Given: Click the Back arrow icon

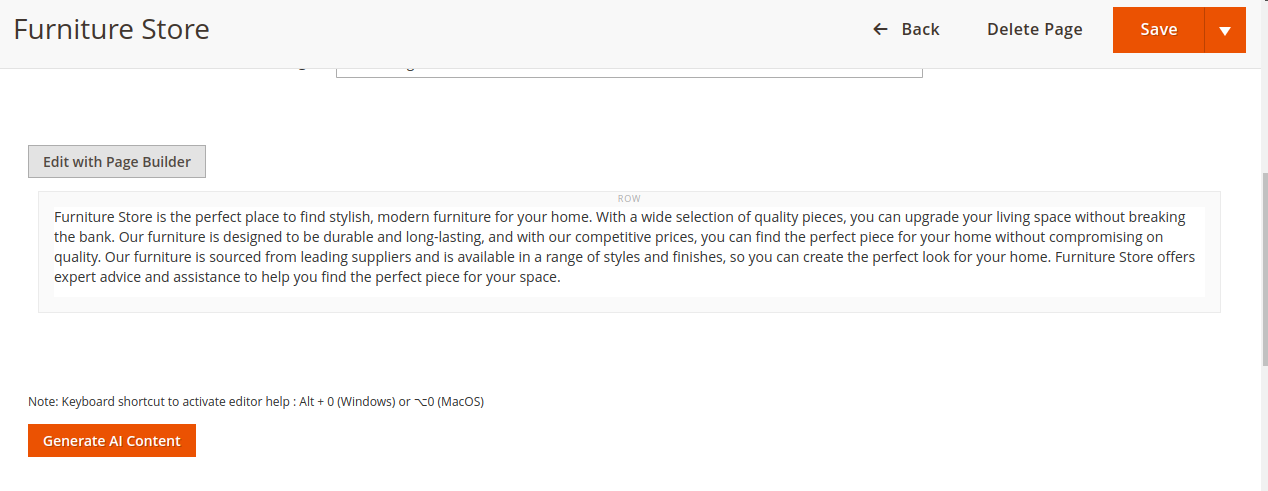Looking at the screenshot, I should coord(880,29).
